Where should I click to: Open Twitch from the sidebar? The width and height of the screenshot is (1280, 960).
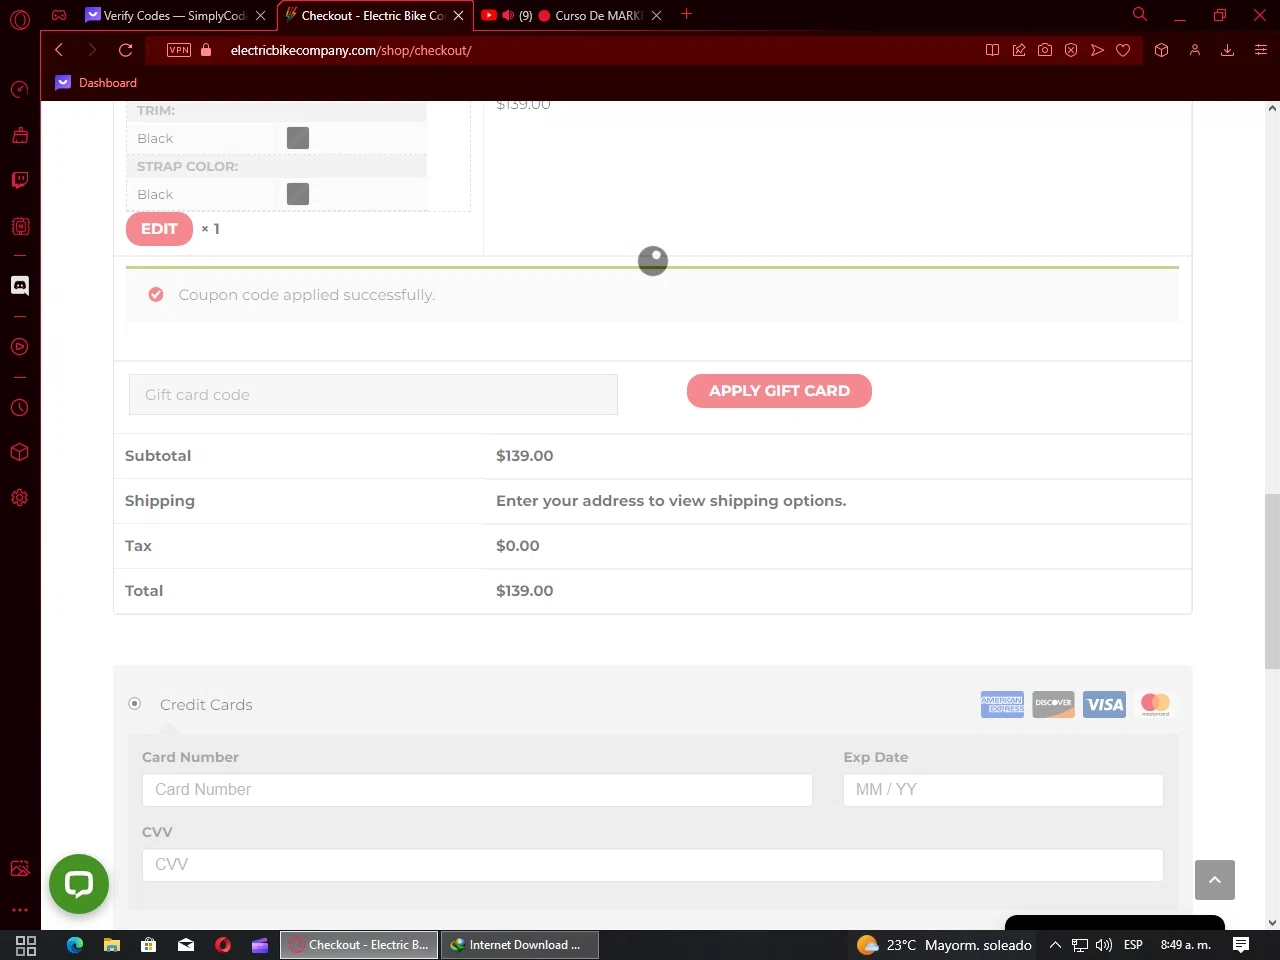(20, 180)
